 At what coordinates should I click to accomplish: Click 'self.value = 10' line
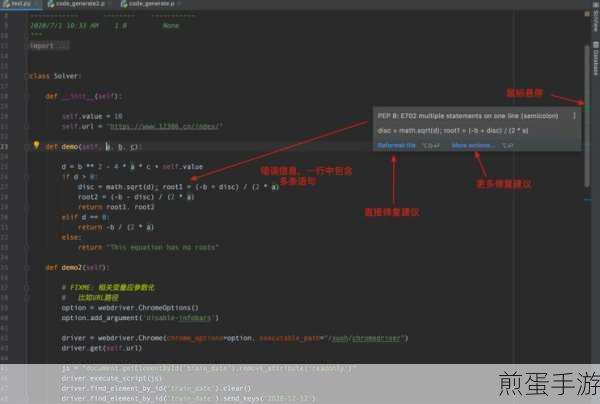(x=92, y=116)
